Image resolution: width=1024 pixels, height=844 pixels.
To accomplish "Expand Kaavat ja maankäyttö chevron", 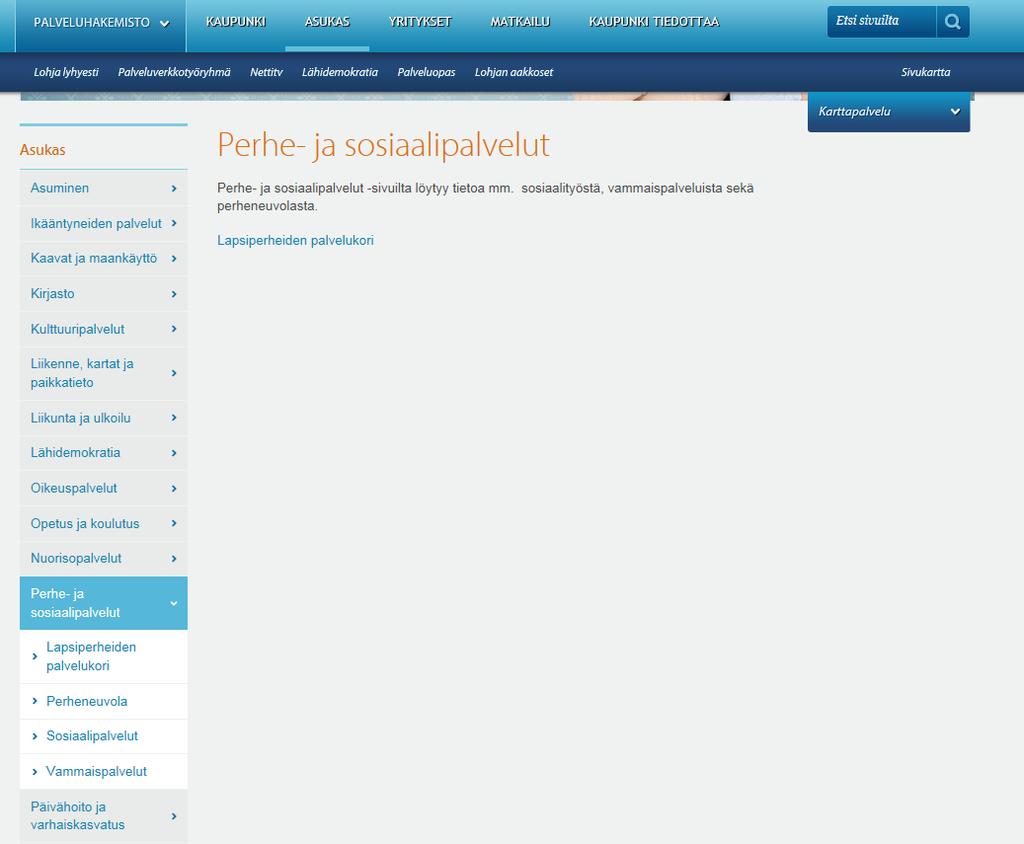I will point(174,259).
